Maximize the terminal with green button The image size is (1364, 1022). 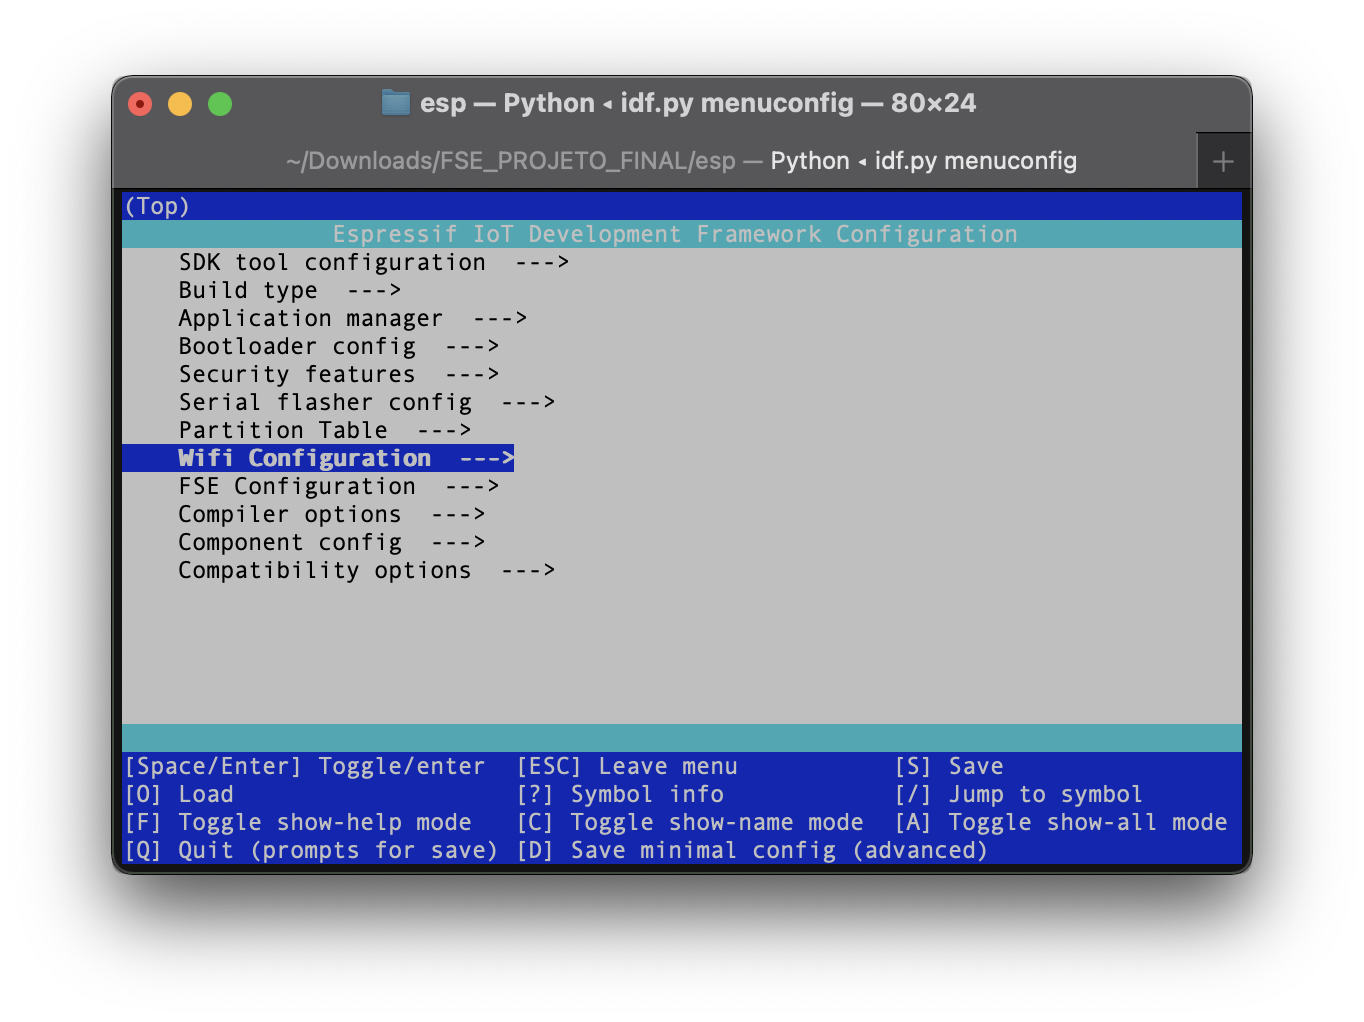coord(220,104)
